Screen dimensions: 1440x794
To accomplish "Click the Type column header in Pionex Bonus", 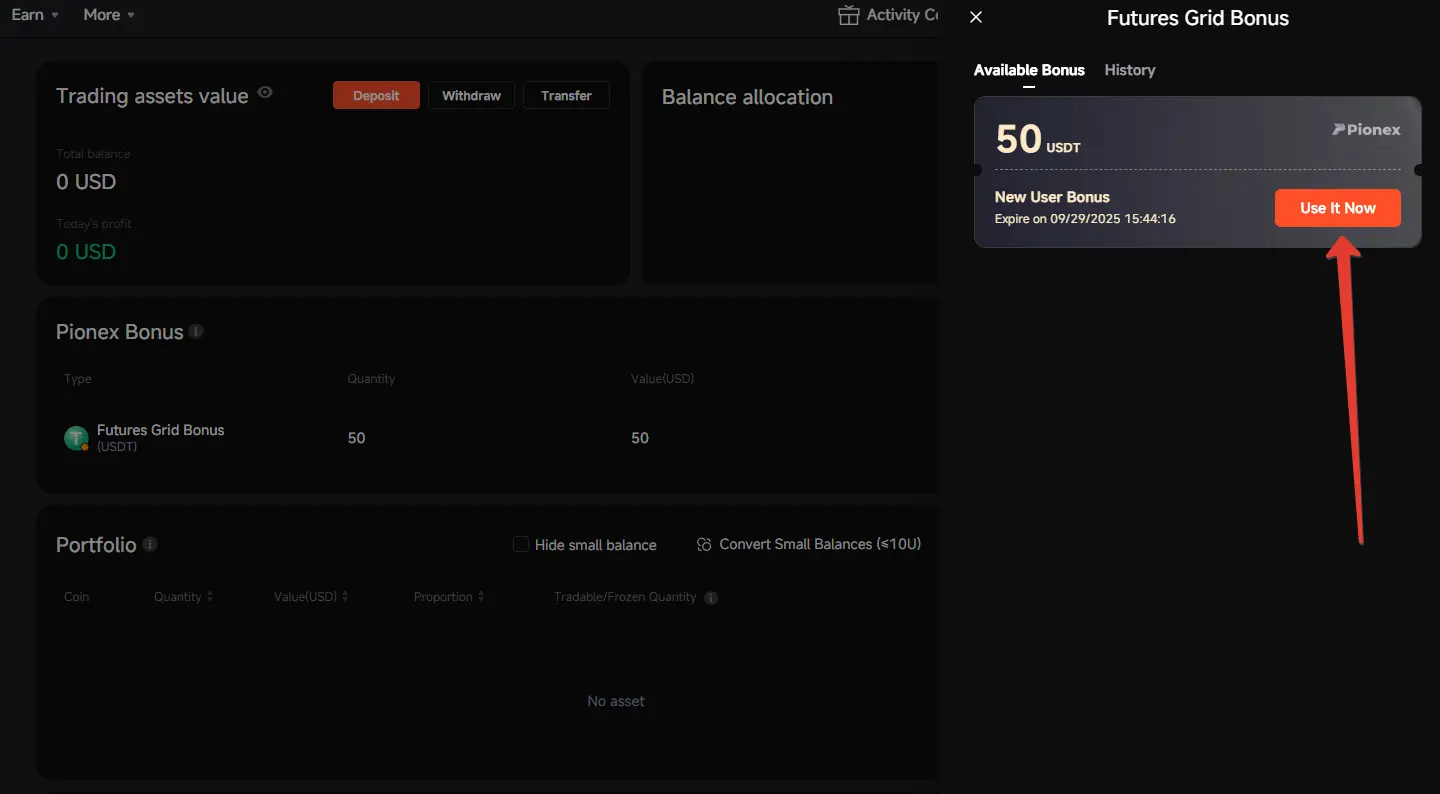I will pos(78,379).
